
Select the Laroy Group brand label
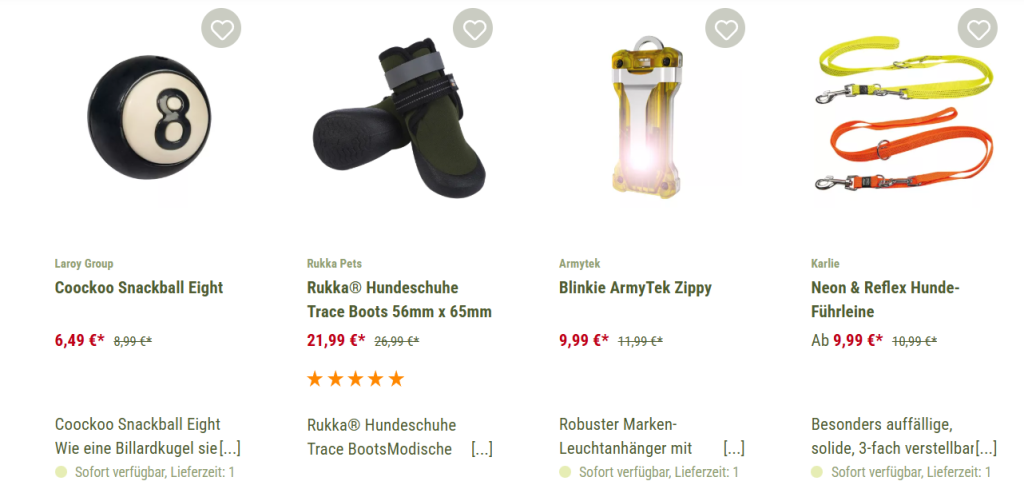[84, 264]
